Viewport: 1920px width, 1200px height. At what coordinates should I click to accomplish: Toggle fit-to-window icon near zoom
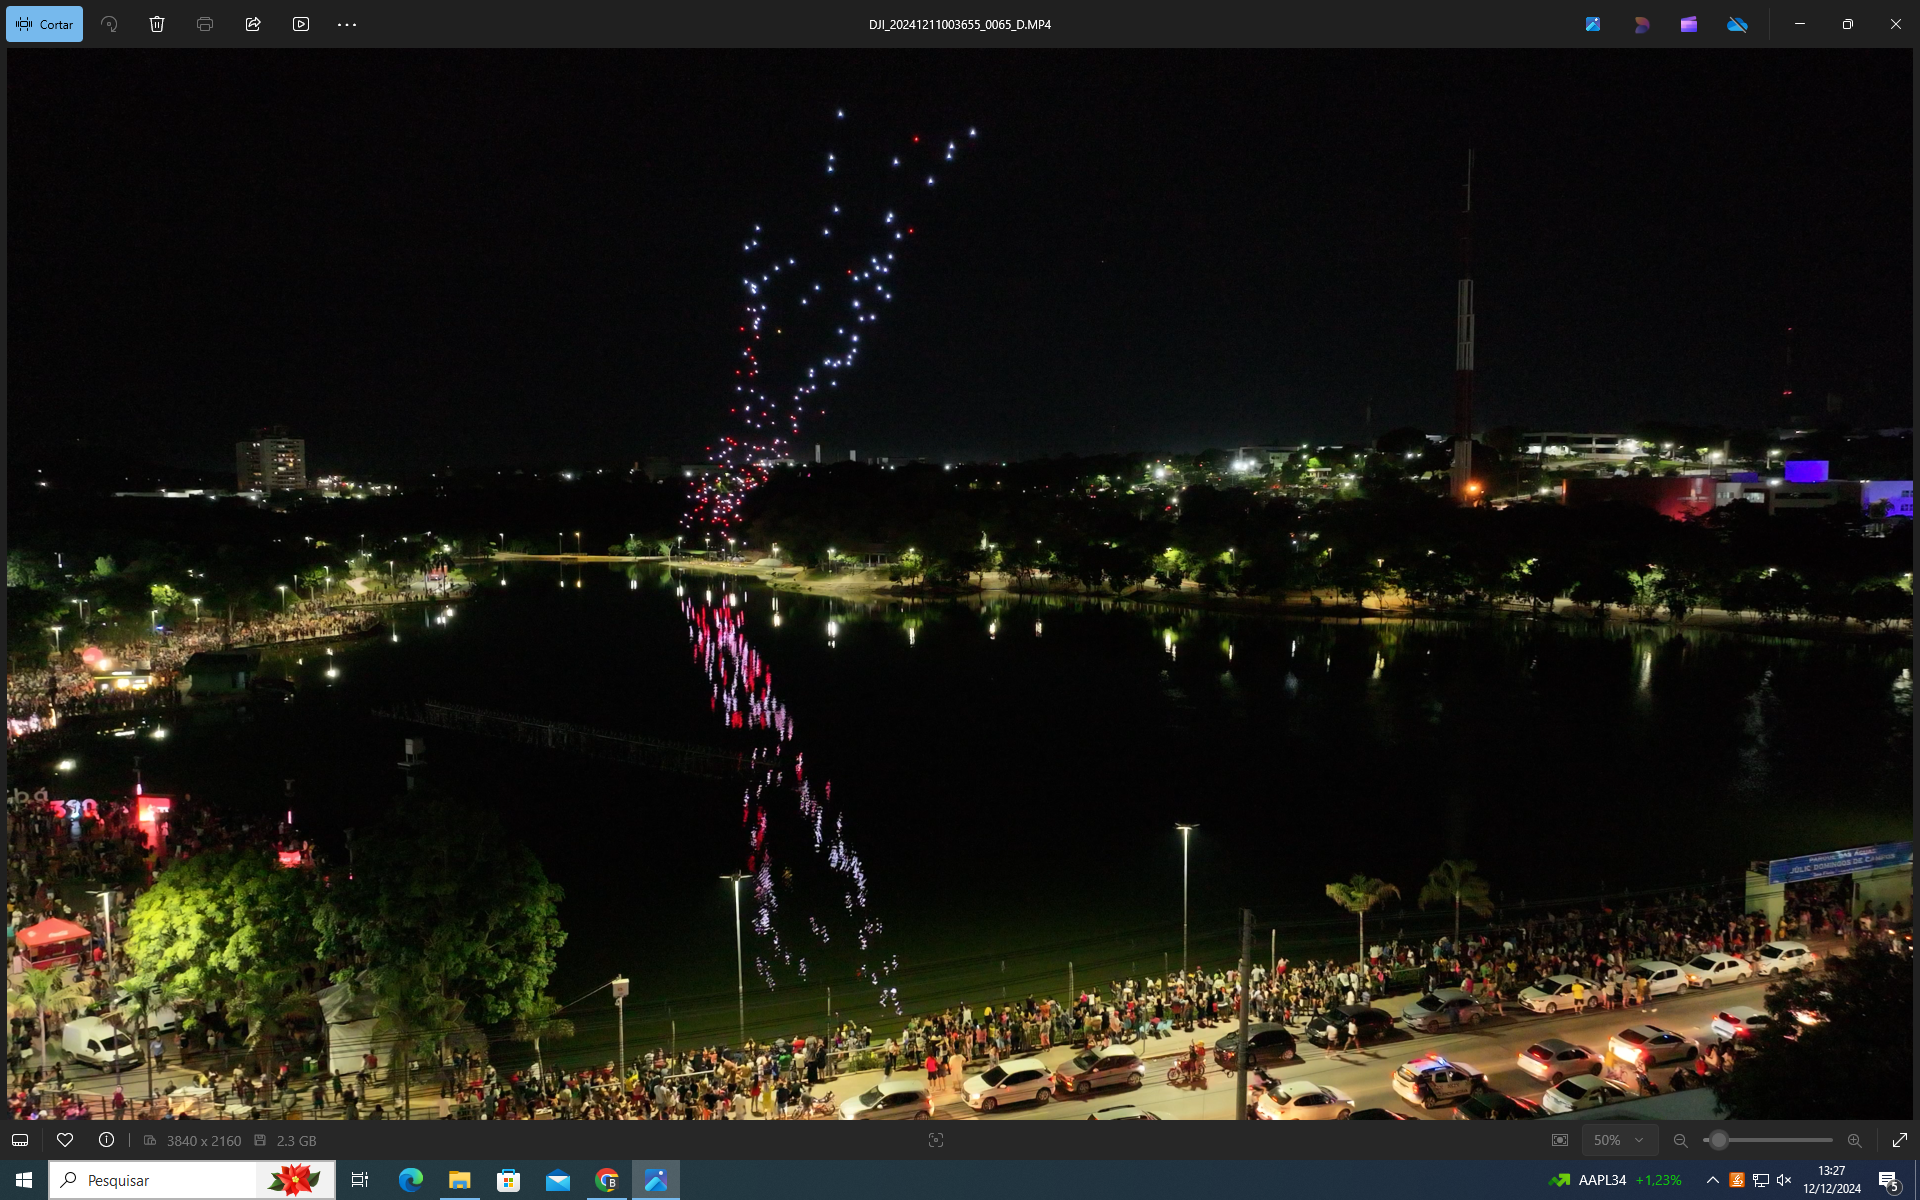tap(1560, 1140)
